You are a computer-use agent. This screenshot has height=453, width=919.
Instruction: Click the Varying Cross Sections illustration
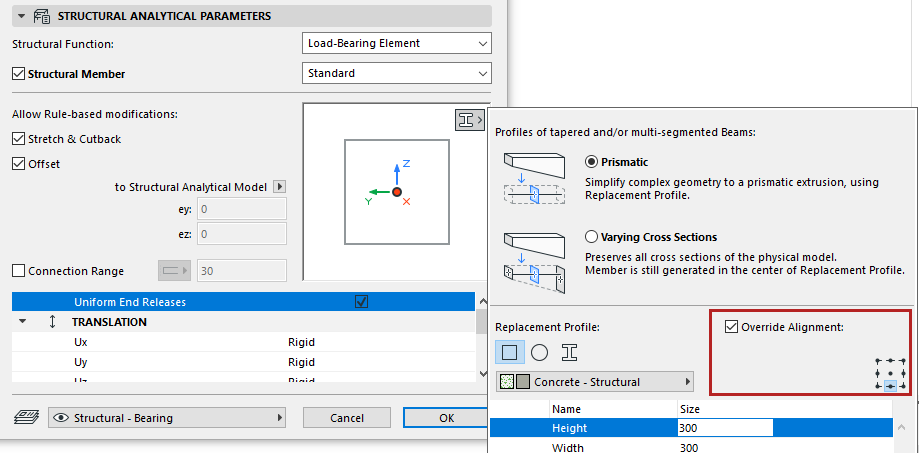pos(534,262)
